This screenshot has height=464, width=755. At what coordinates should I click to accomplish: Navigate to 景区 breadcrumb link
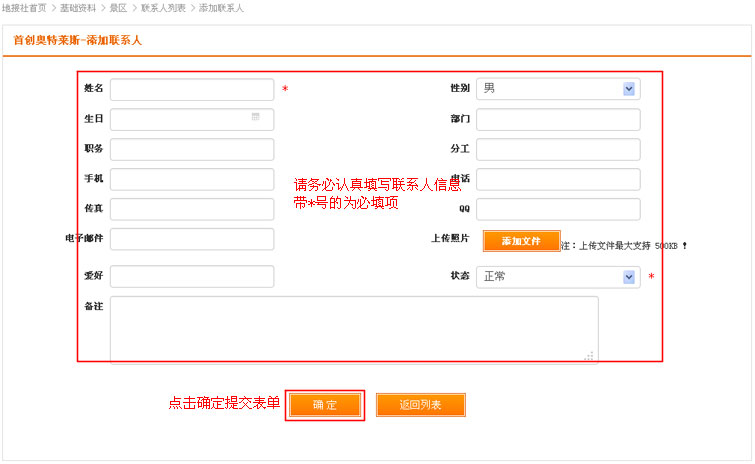118,7
